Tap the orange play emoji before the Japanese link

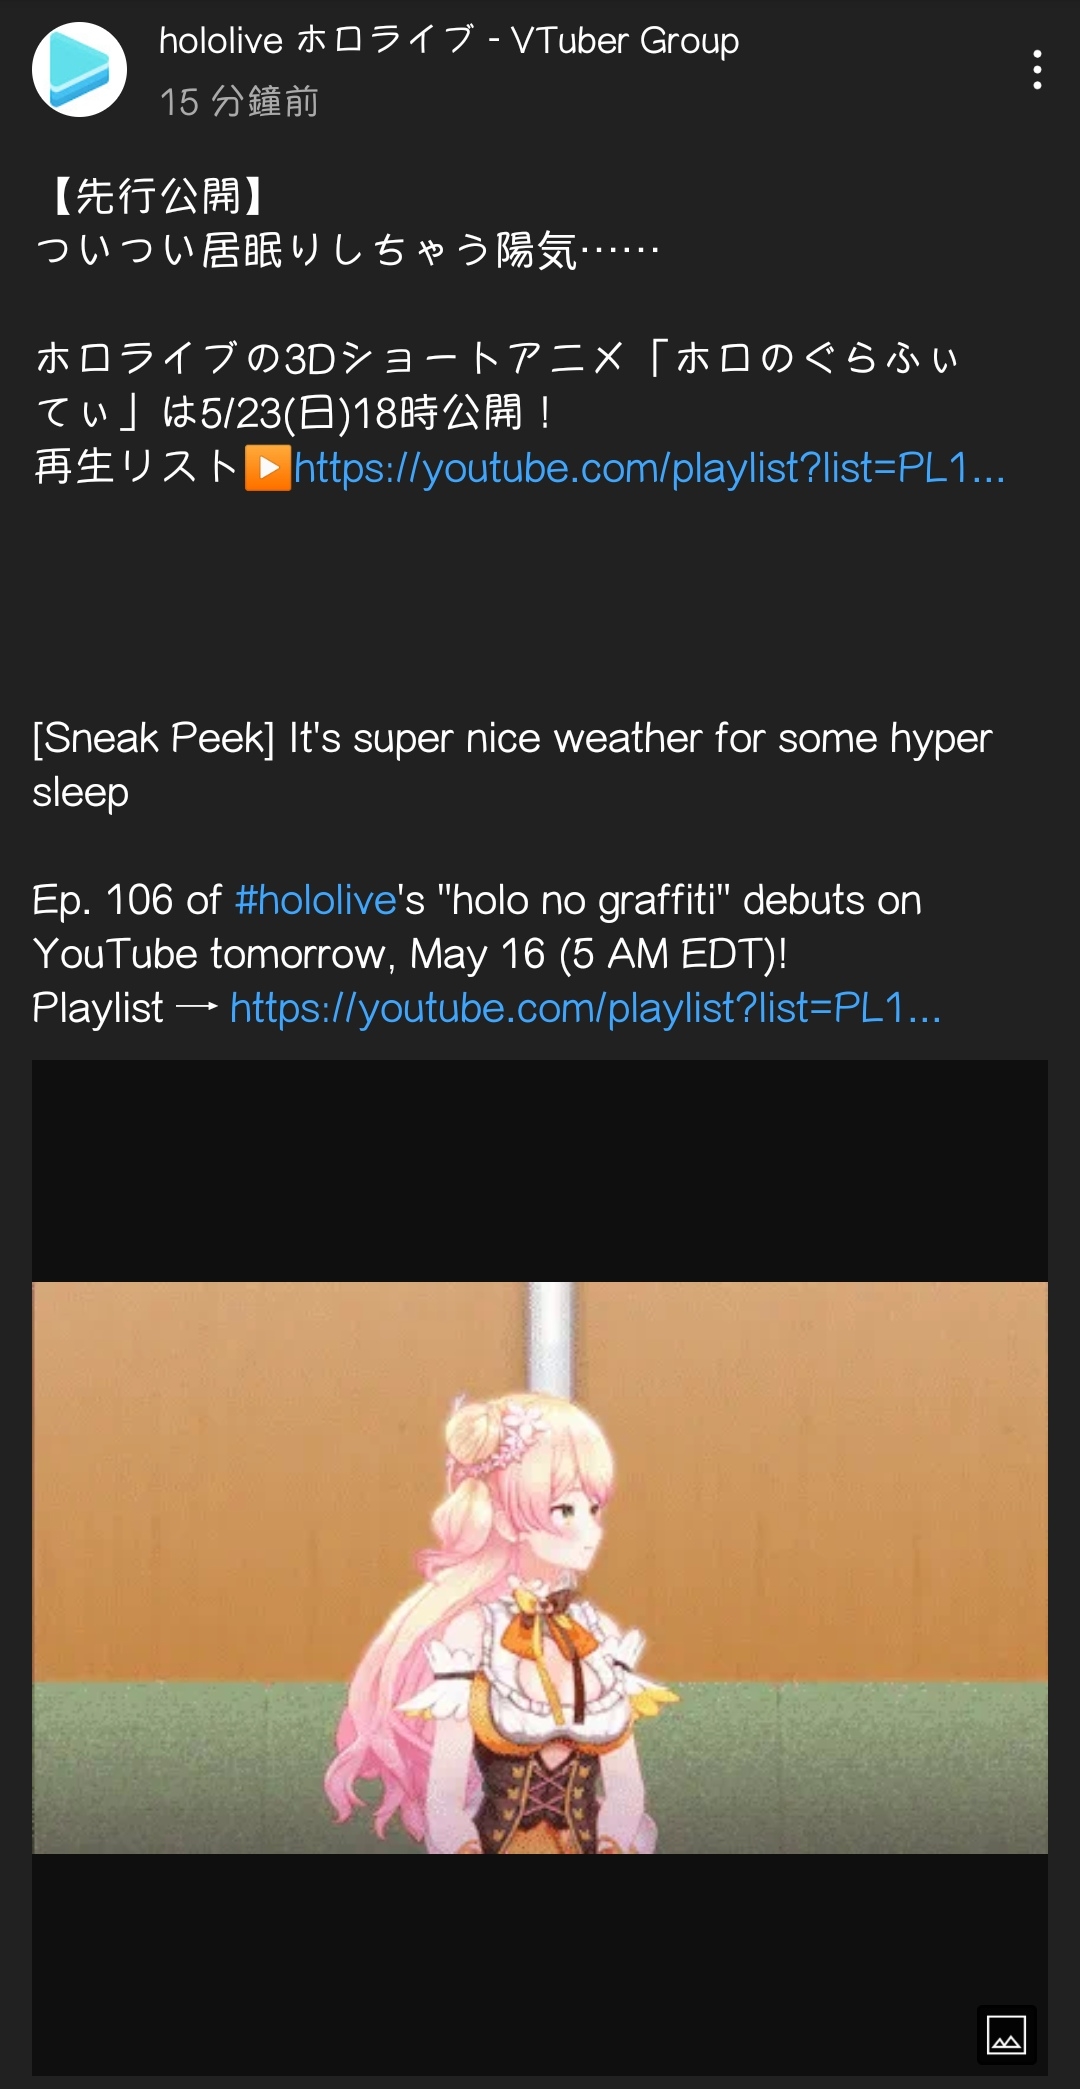(x=268, y=468)
